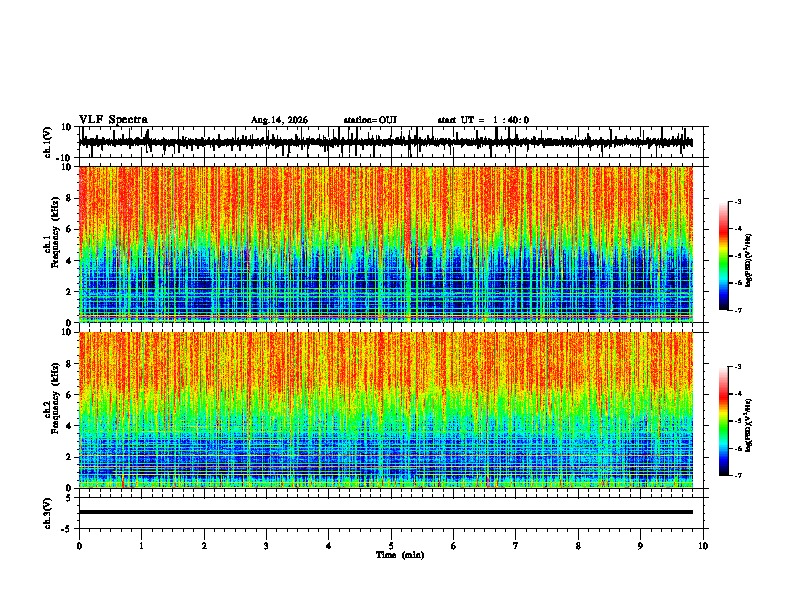Click the "VLF Spectra" title text
The height and width of the screenshot is (612, 792).
click(113, 120)
